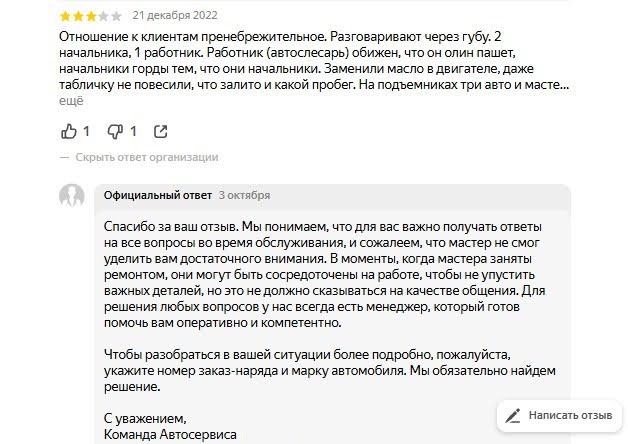This screenshot has height=444, width=628.
Task: Open the "Написать отзыв" button
Action: pos(558,415)
